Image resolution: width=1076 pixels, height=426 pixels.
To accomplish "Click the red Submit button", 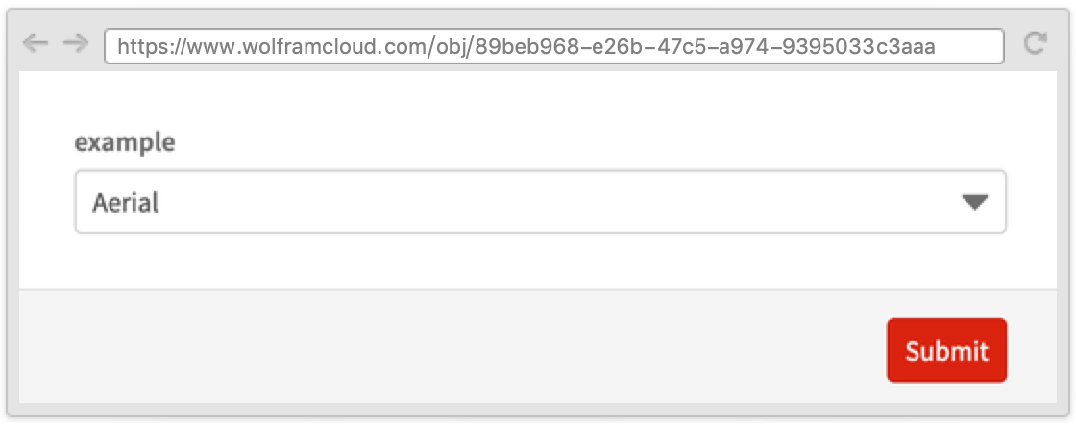I will pos(946,351).
